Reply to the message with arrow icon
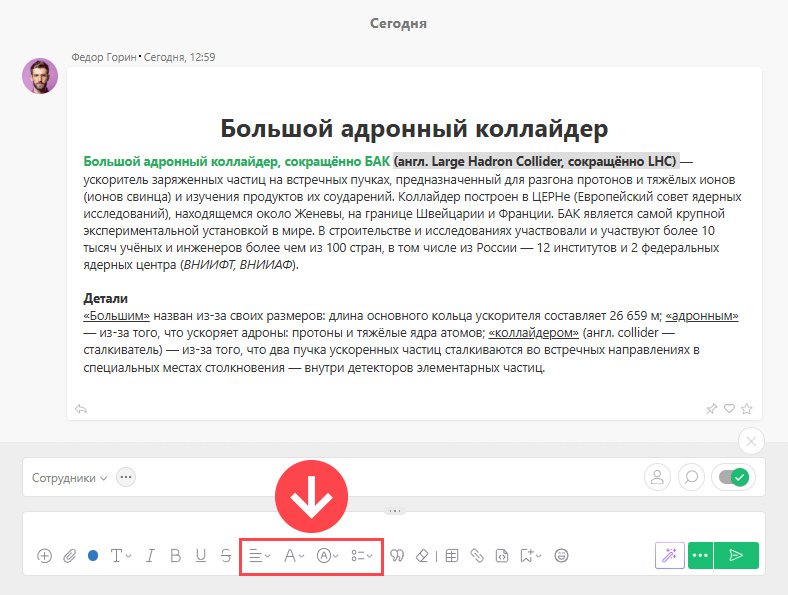 click(81, 409)
